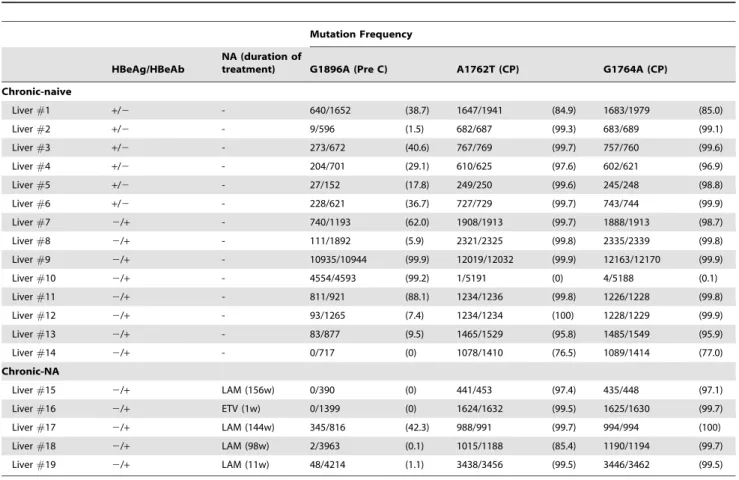Select the 'Liver #5' row label
Image resolution: width=739 pixels, height=480 pixels.
tap(31, 185)
